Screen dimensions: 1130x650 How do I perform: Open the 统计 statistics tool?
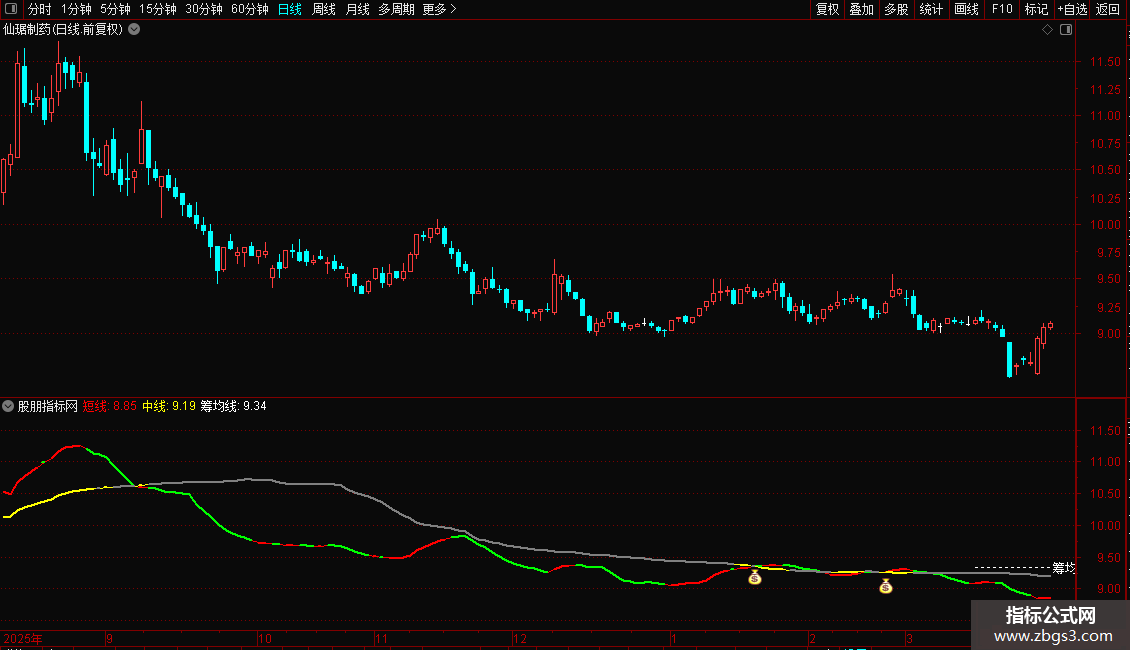pos(931,9)
